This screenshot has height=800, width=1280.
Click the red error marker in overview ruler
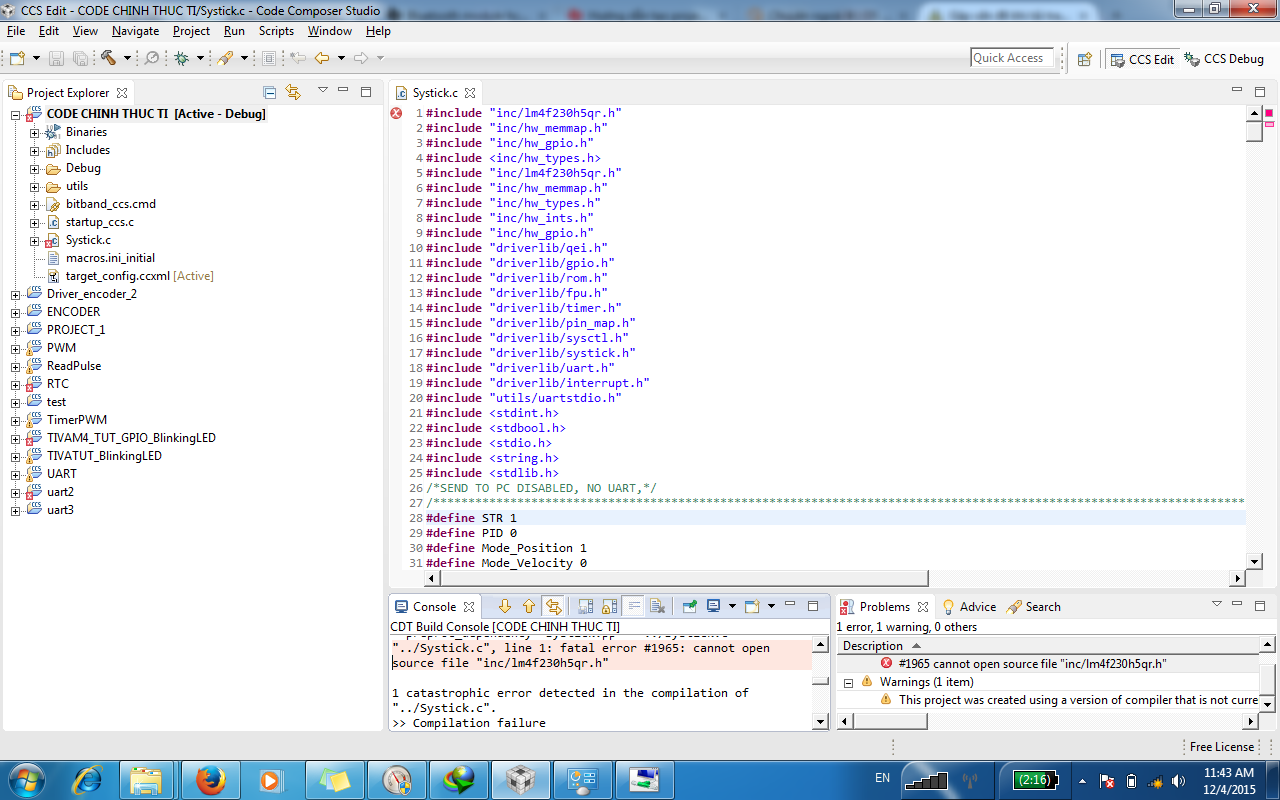pos(1269,112)
